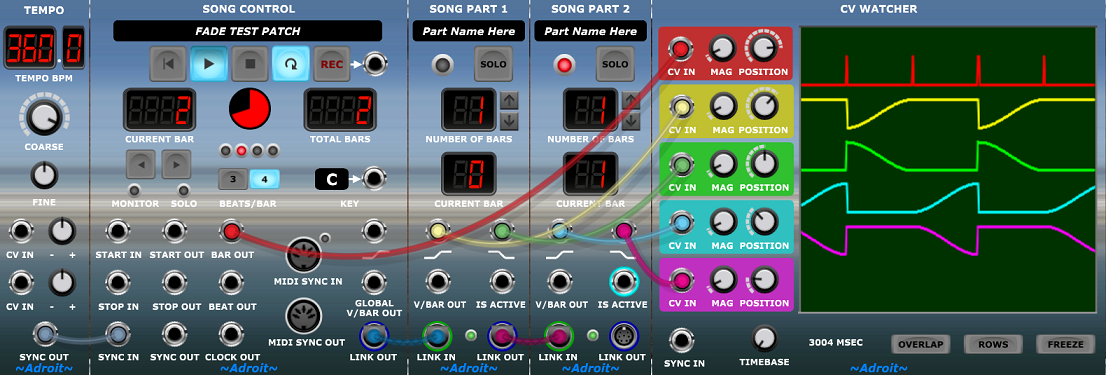Click the FREEZE button in CV Watcher
Viewport: 1106px width, 375px height.
click(1064, 344)
